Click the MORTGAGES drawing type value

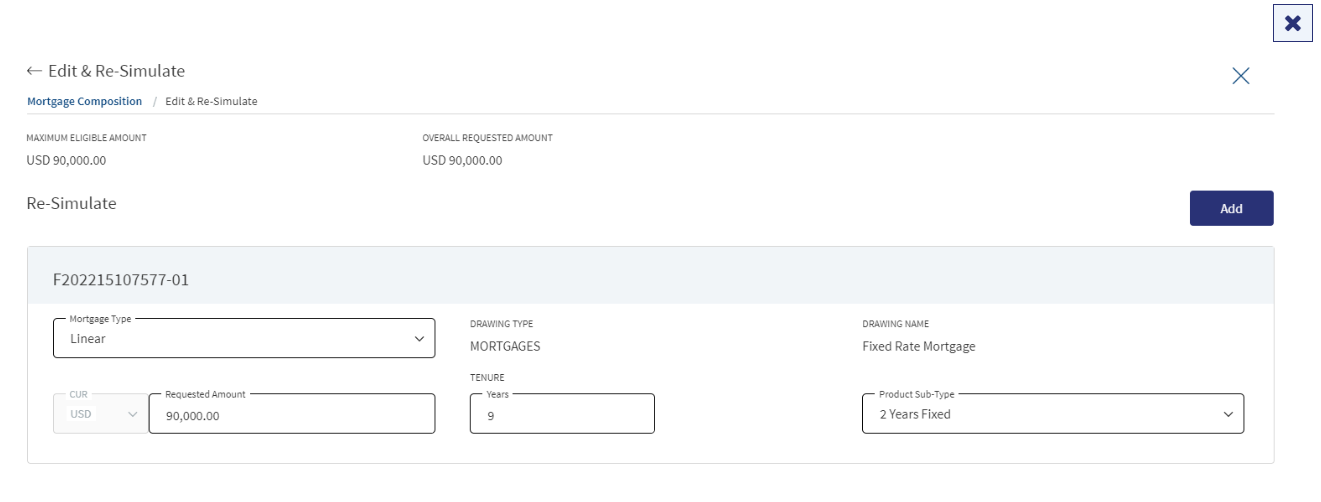(x=505, y=347)
